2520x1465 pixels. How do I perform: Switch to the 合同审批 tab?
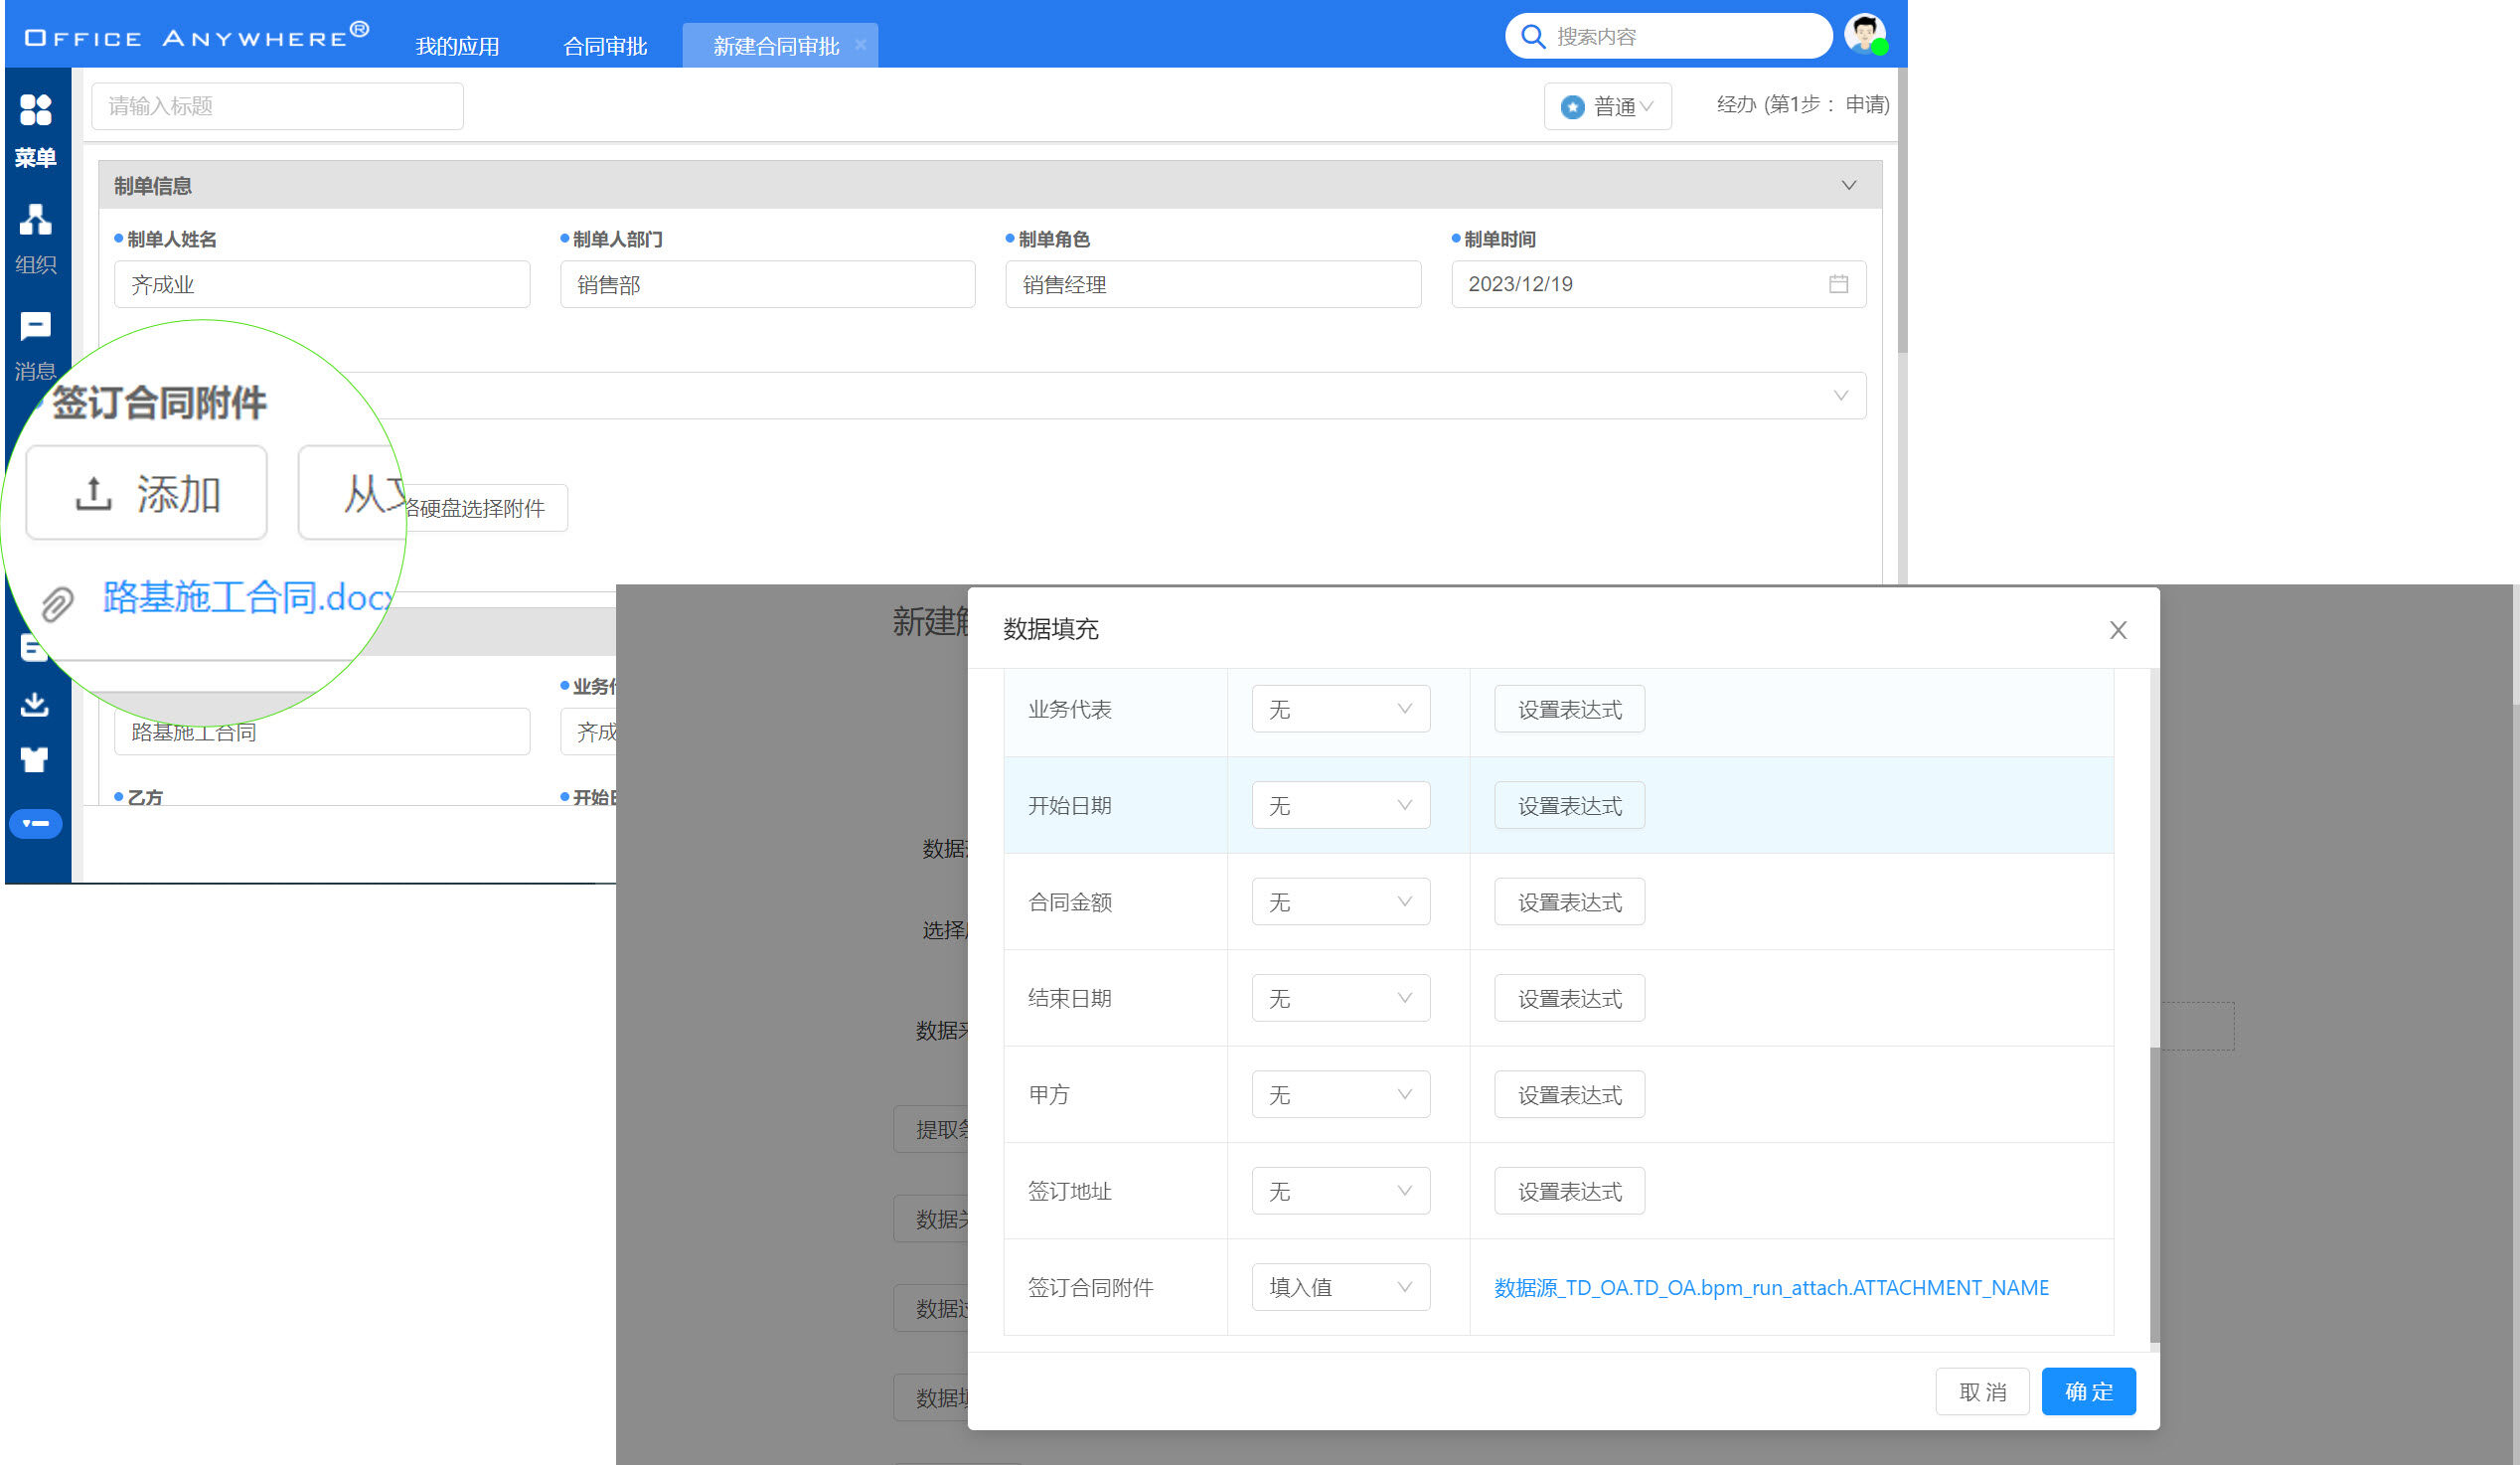(605, 46)
